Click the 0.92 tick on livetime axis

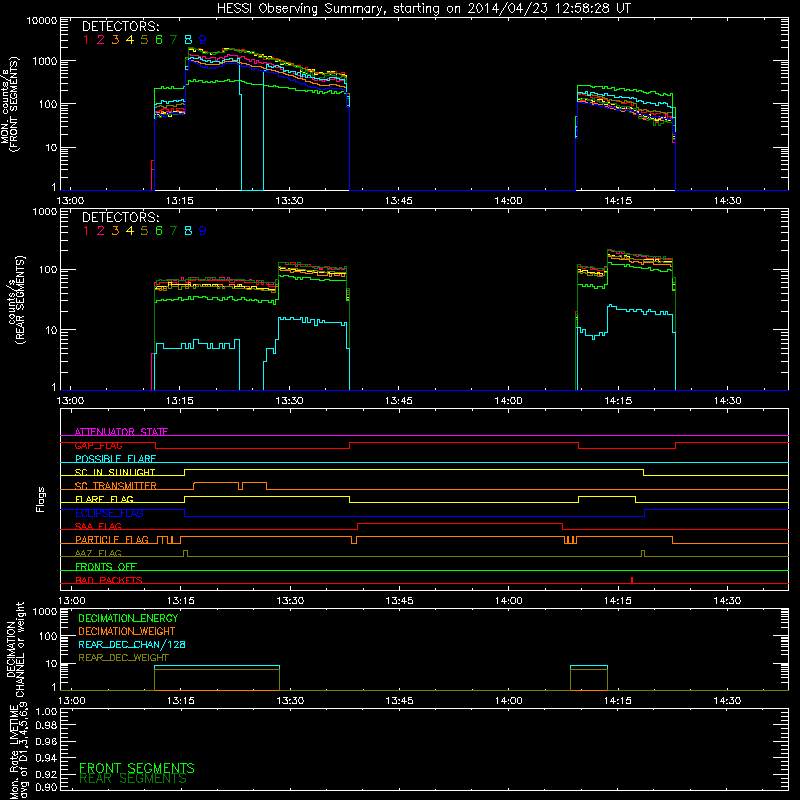[x=46, y=773]
